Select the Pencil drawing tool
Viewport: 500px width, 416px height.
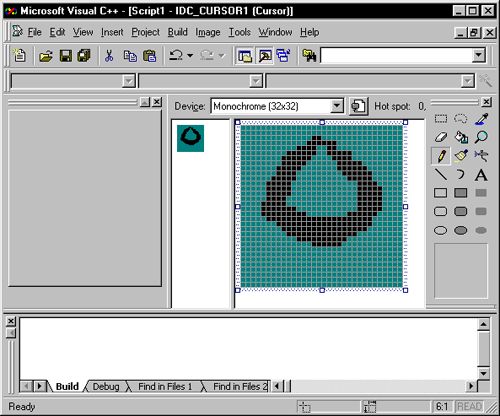click(x=441, y=156)
